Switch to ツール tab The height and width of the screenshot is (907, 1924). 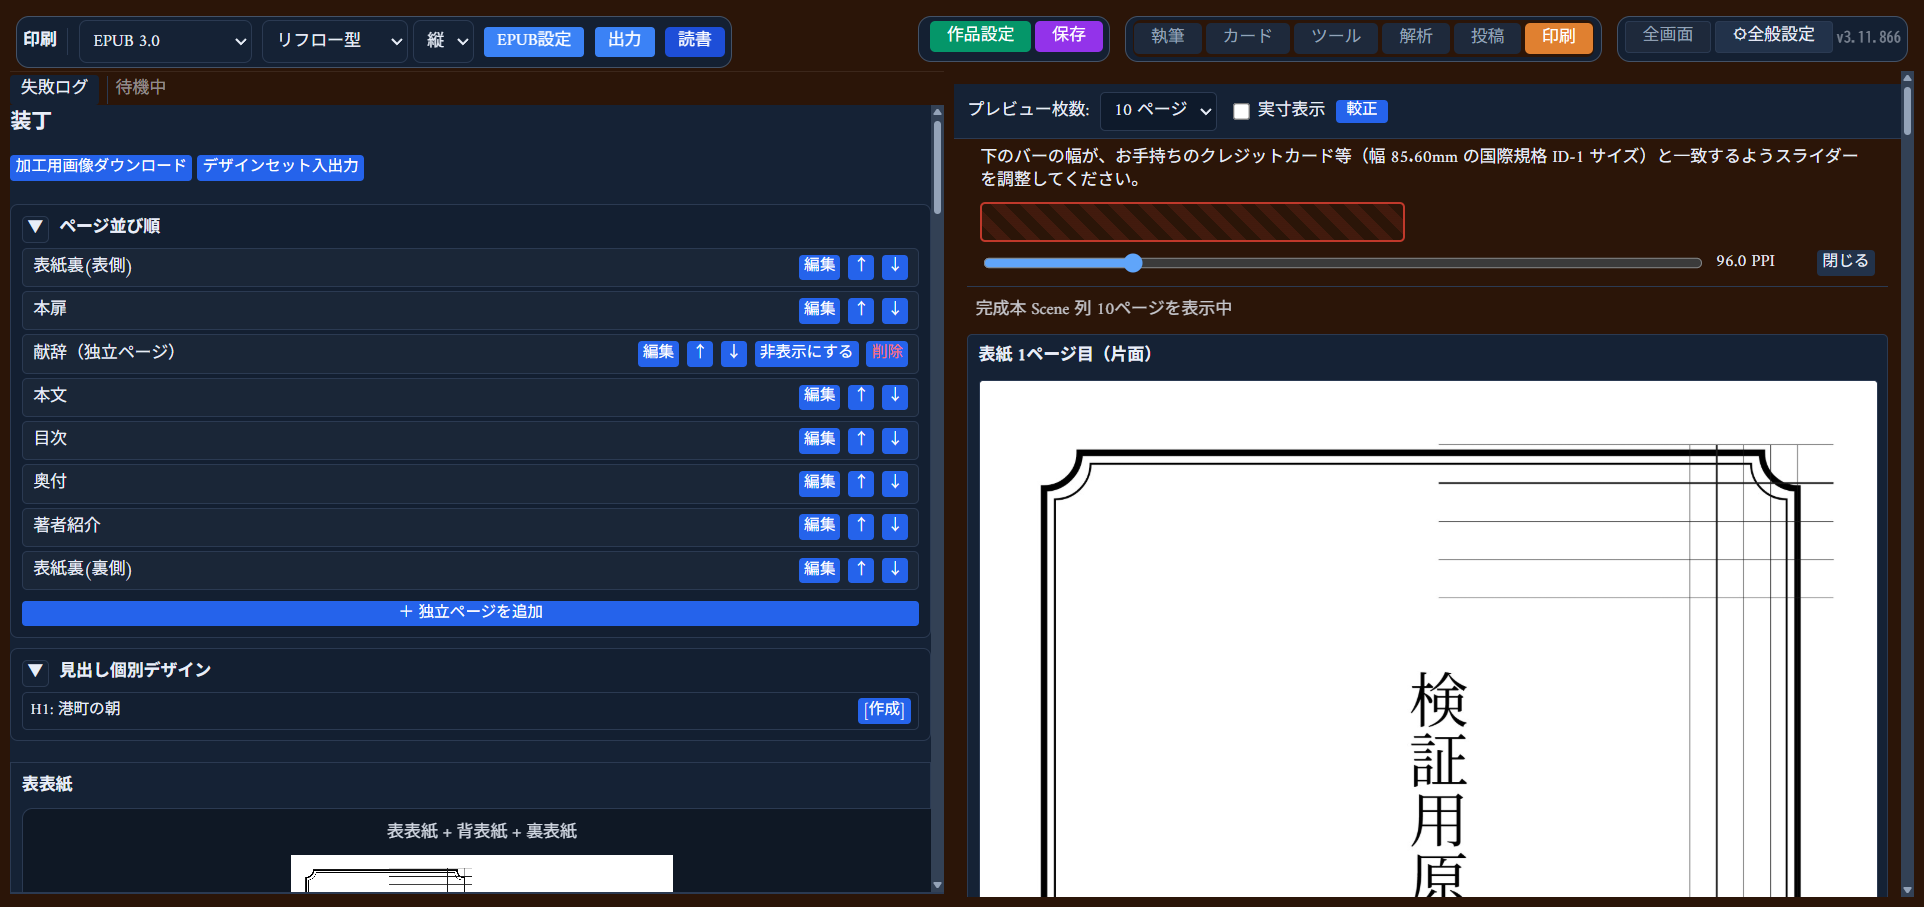pos(1336,37)
